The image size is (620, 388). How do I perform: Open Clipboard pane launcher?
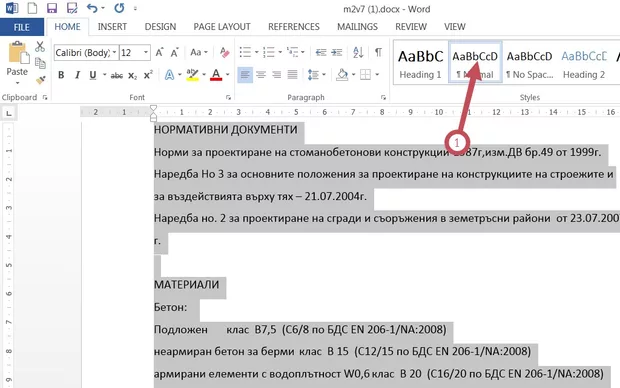coord(45,98)
